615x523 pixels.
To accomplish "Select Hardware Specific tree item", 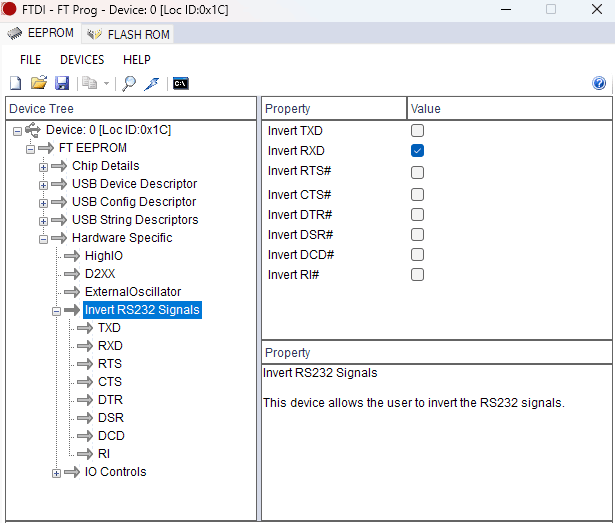I will tap(122, 238).
